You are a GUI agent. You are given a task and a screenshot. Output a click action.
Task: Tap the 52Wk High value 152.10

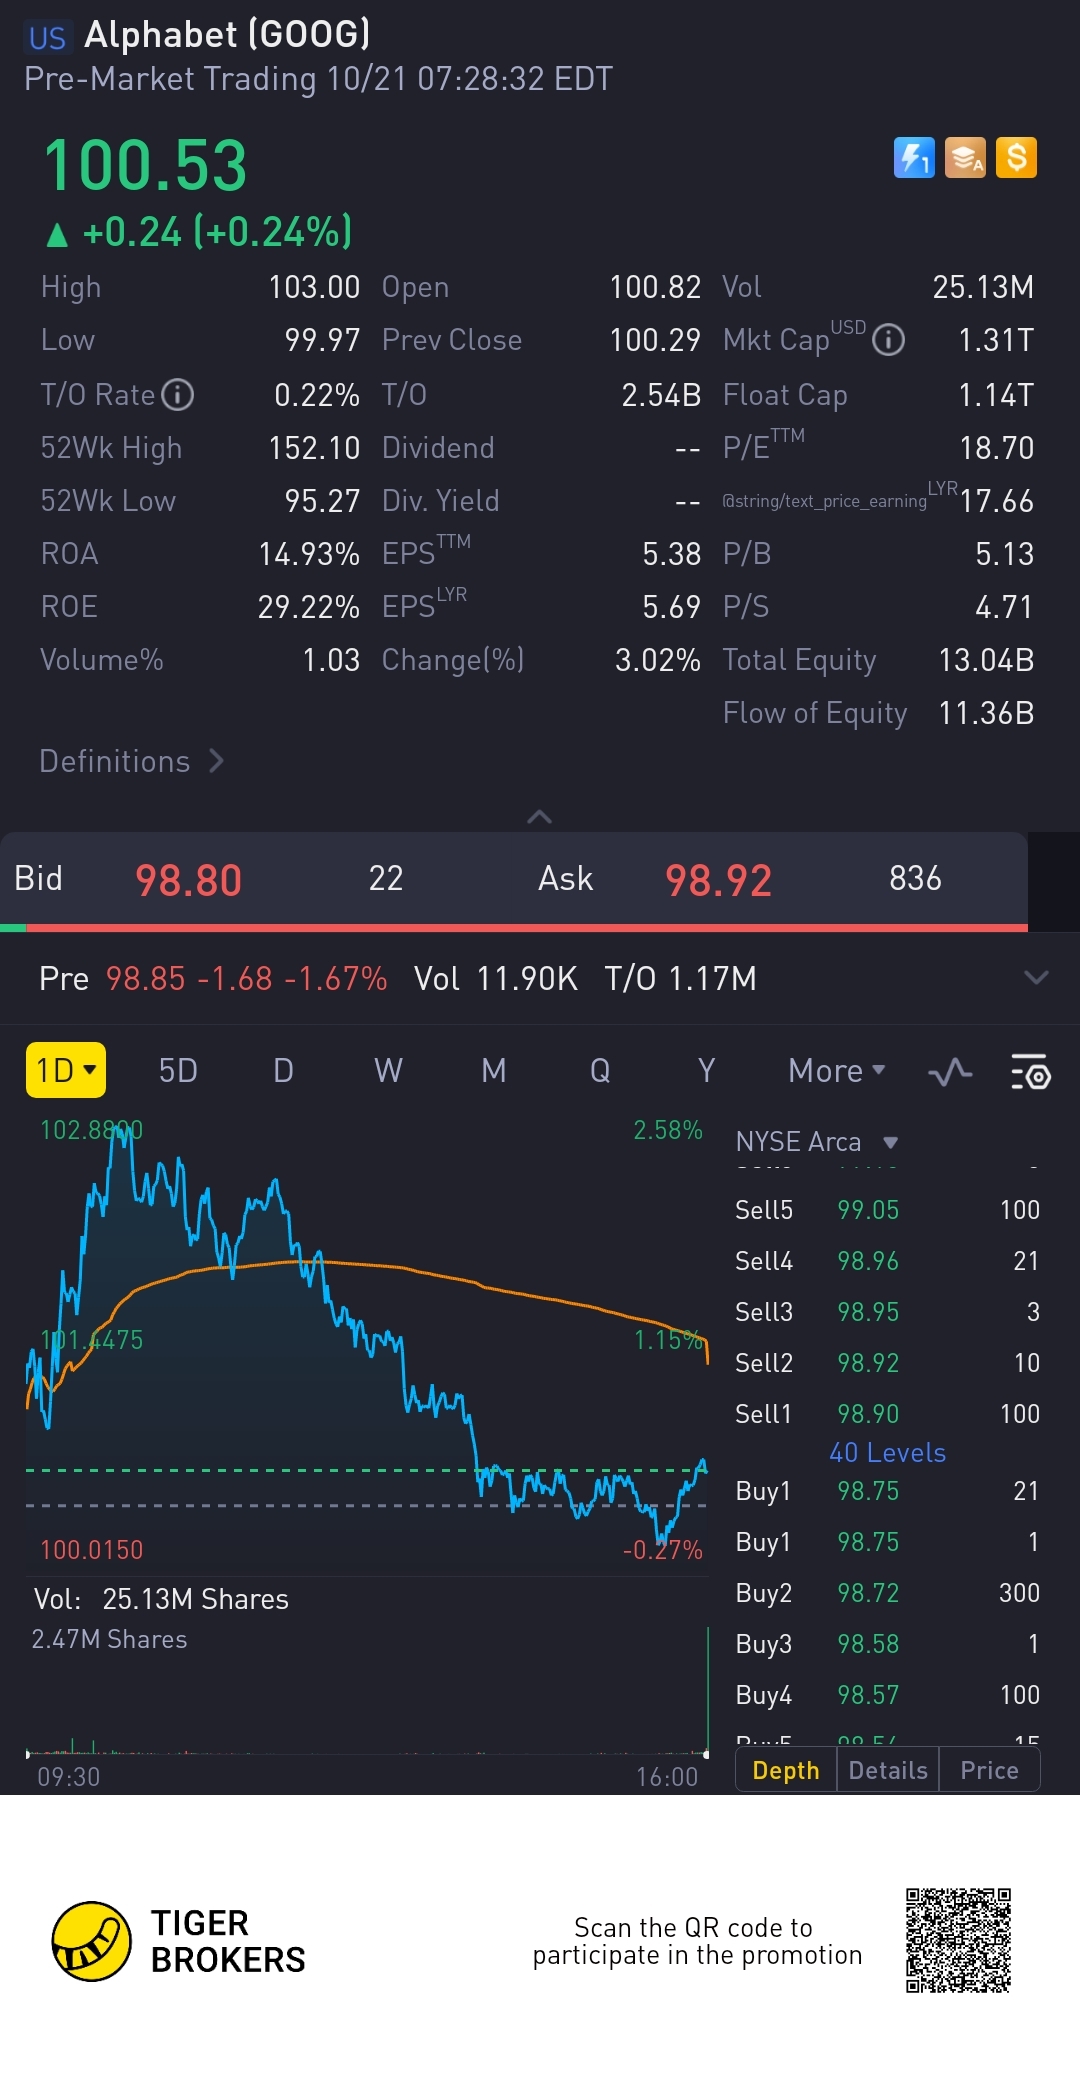click(x=314, y=448)
